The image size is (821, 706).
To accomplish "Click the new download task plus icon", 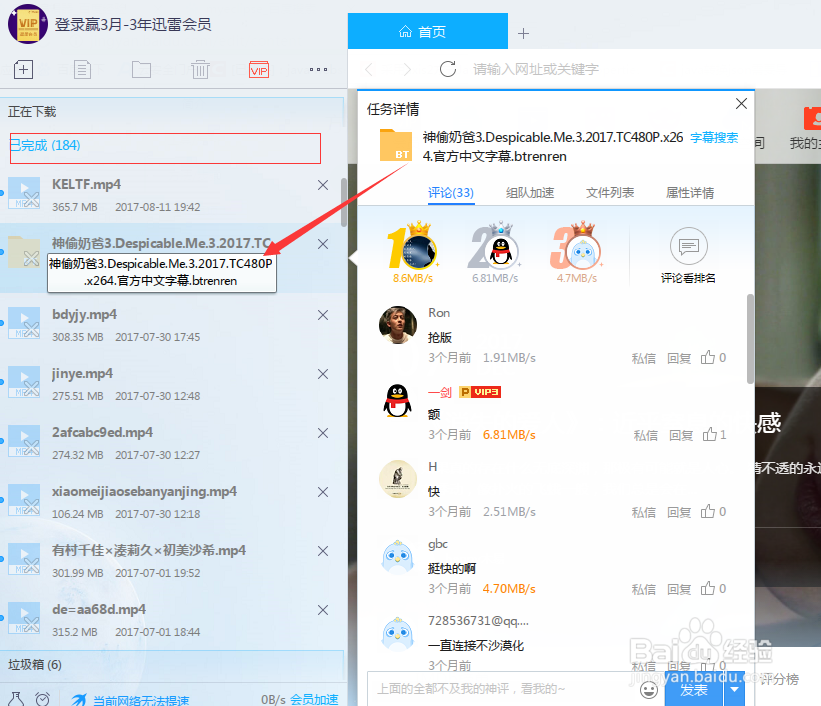I will pos(24,69).
